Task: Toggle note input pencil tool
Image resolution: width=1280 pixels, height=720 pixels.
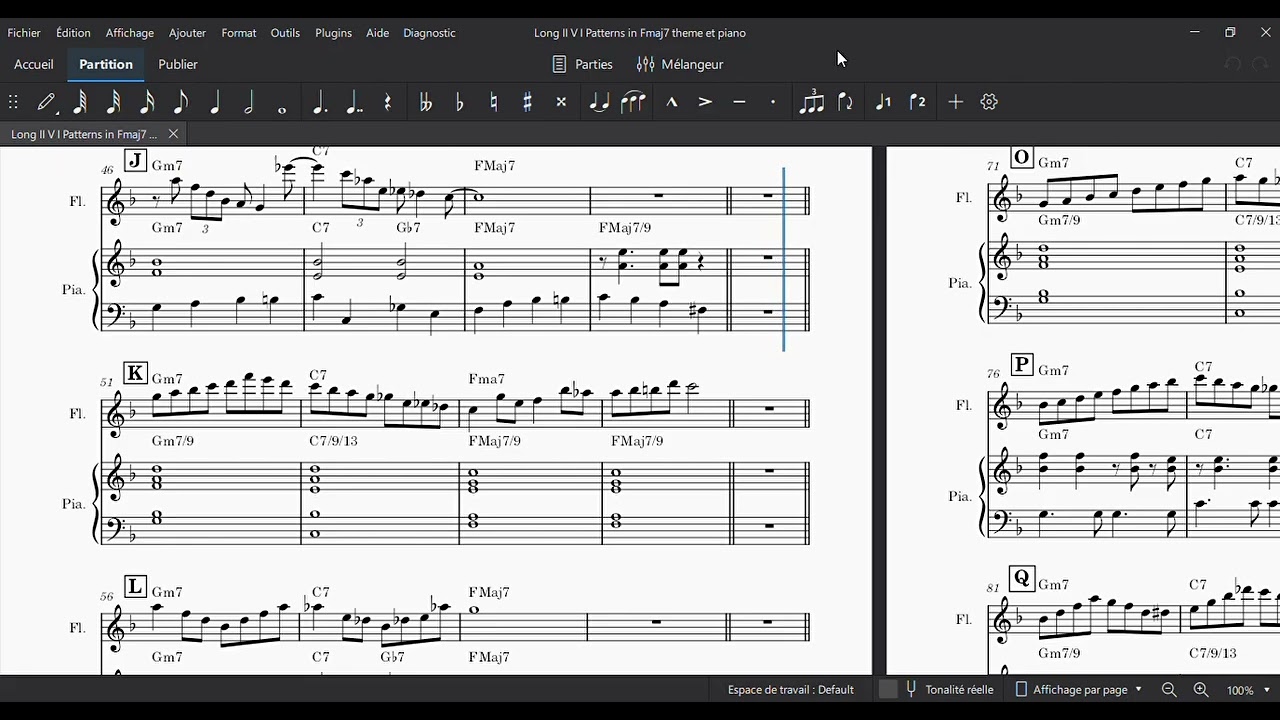Action: click(x=46, y=102)
